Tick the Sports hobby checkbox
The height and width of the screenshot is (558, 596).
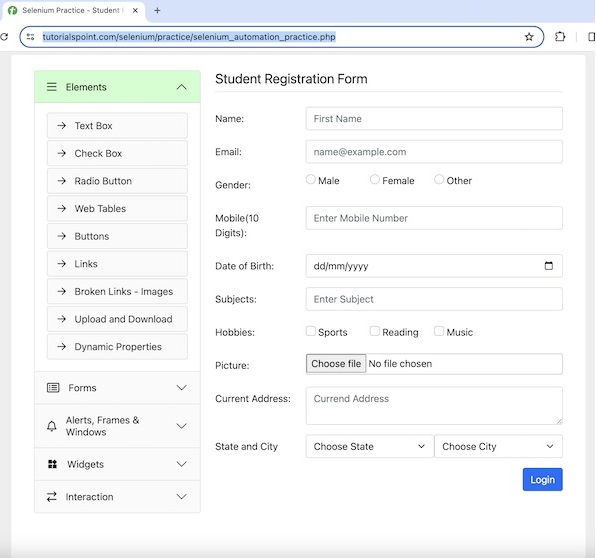pyautogui.click(x=311, y=331)
